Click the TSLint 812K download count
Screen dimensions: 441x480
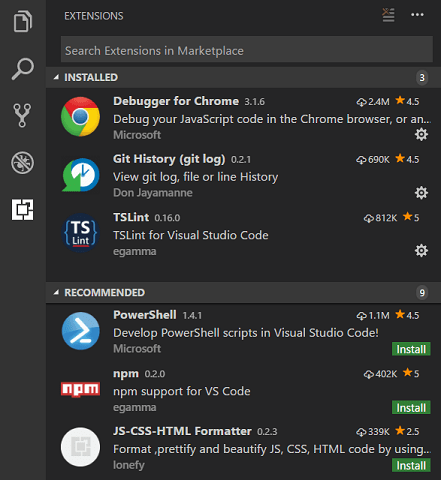tap(380, 218)
